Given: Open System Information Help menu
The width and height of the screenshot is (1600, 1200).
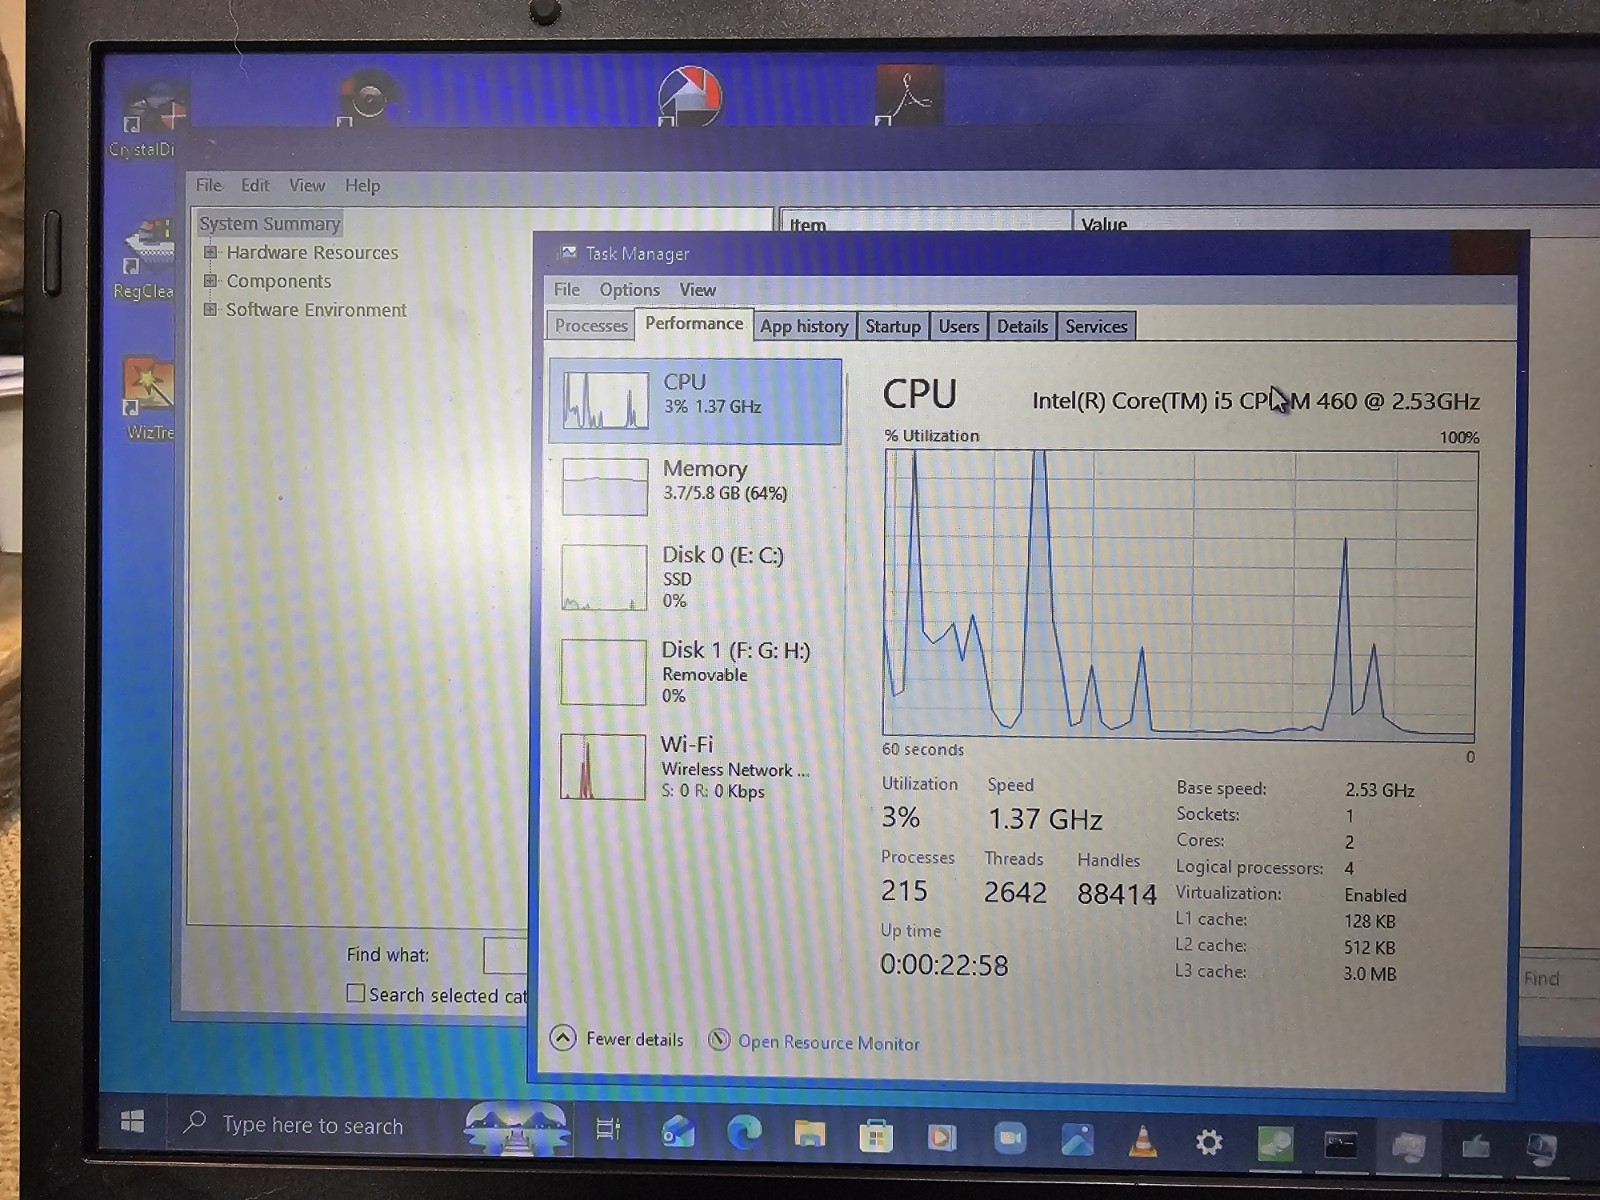Looking at the screenshot, I should click(362, 185).
